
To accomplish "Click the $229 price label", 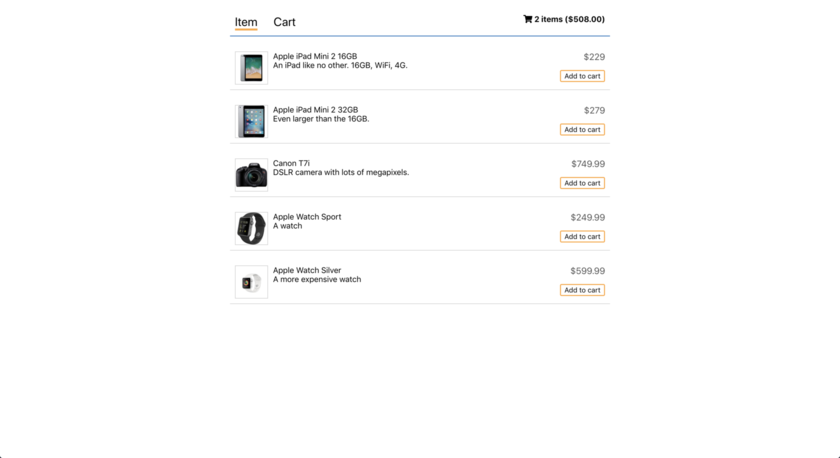I will 594,57.
